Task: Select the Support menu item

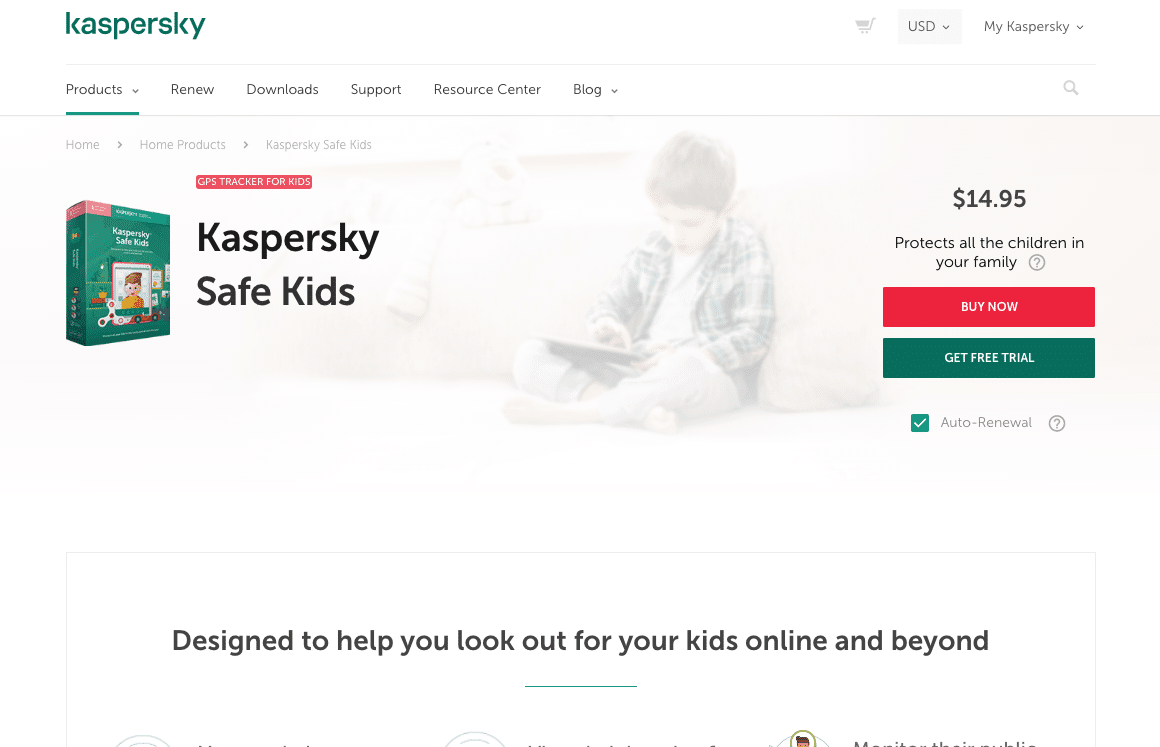Action: coord(375,89)
